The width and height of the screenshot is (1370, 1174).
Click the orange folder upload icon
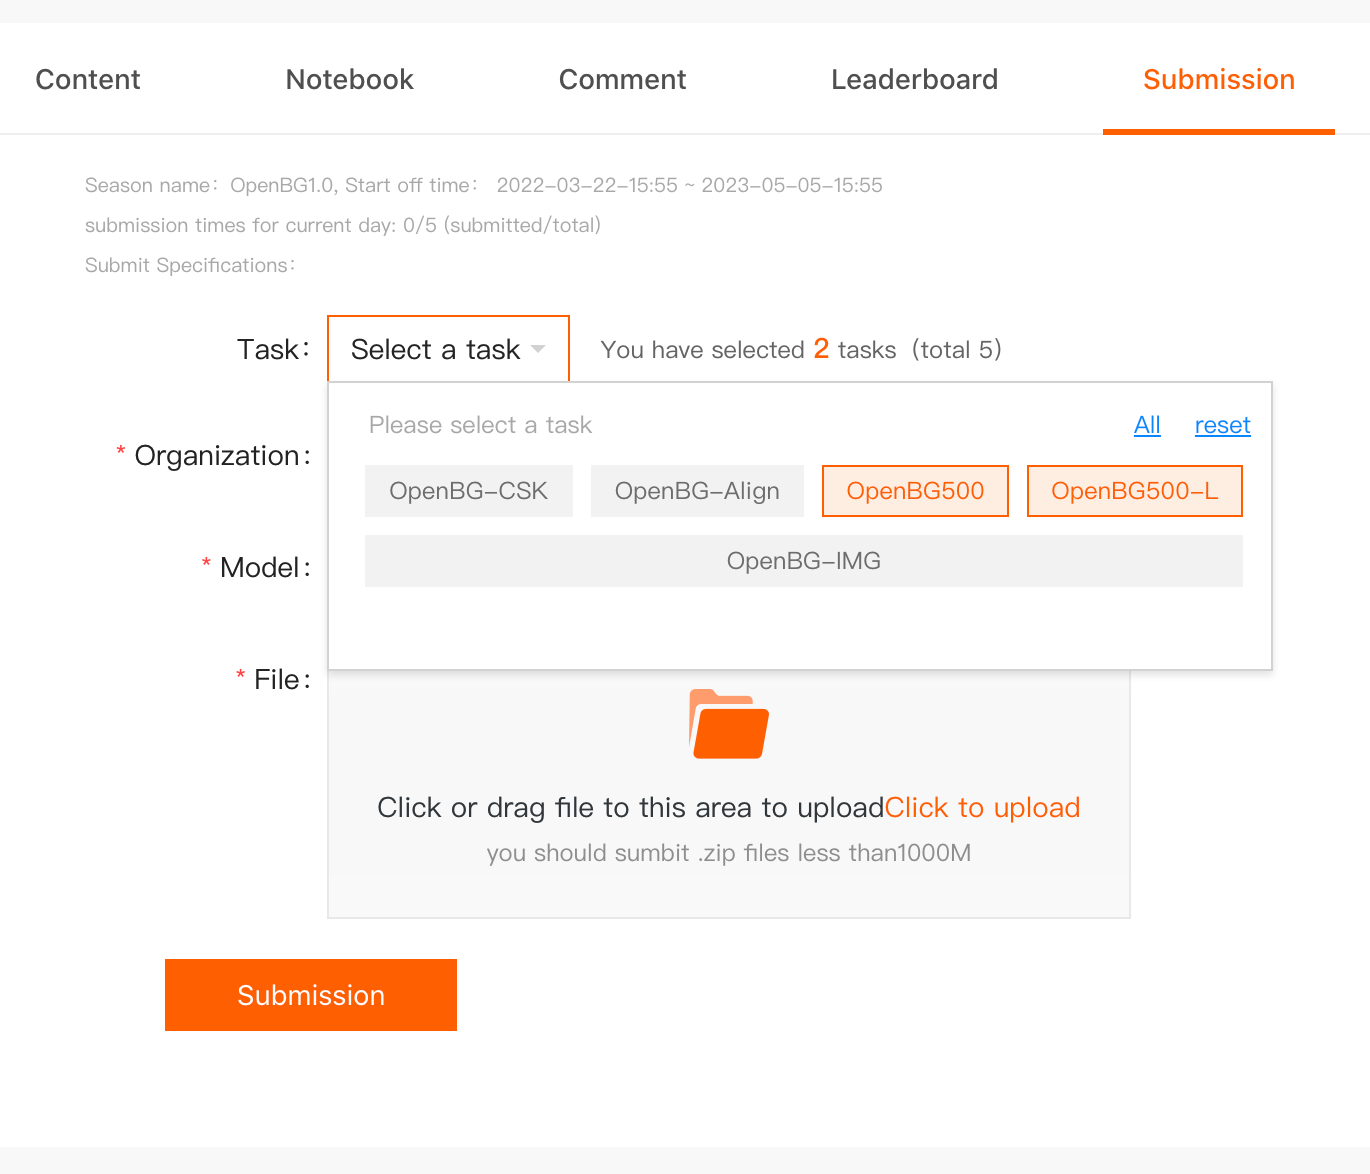click(729, 724)
